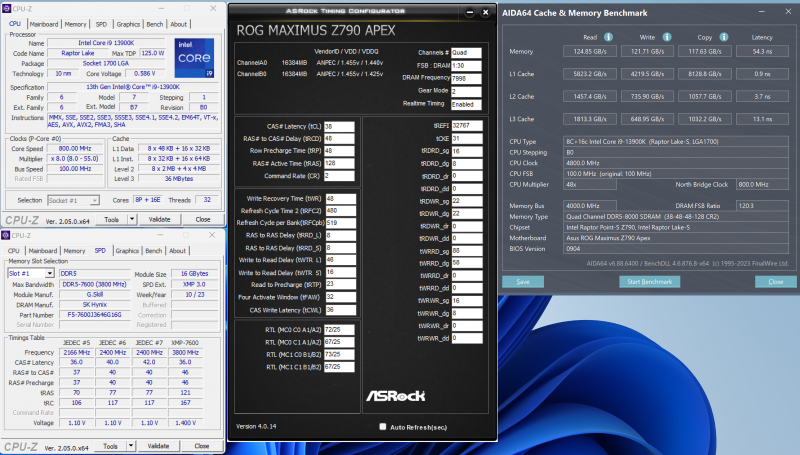This screenshot has height=455, width=800.
Task: Minimize the ASRock Timing Configurator window
Action: 470,11
